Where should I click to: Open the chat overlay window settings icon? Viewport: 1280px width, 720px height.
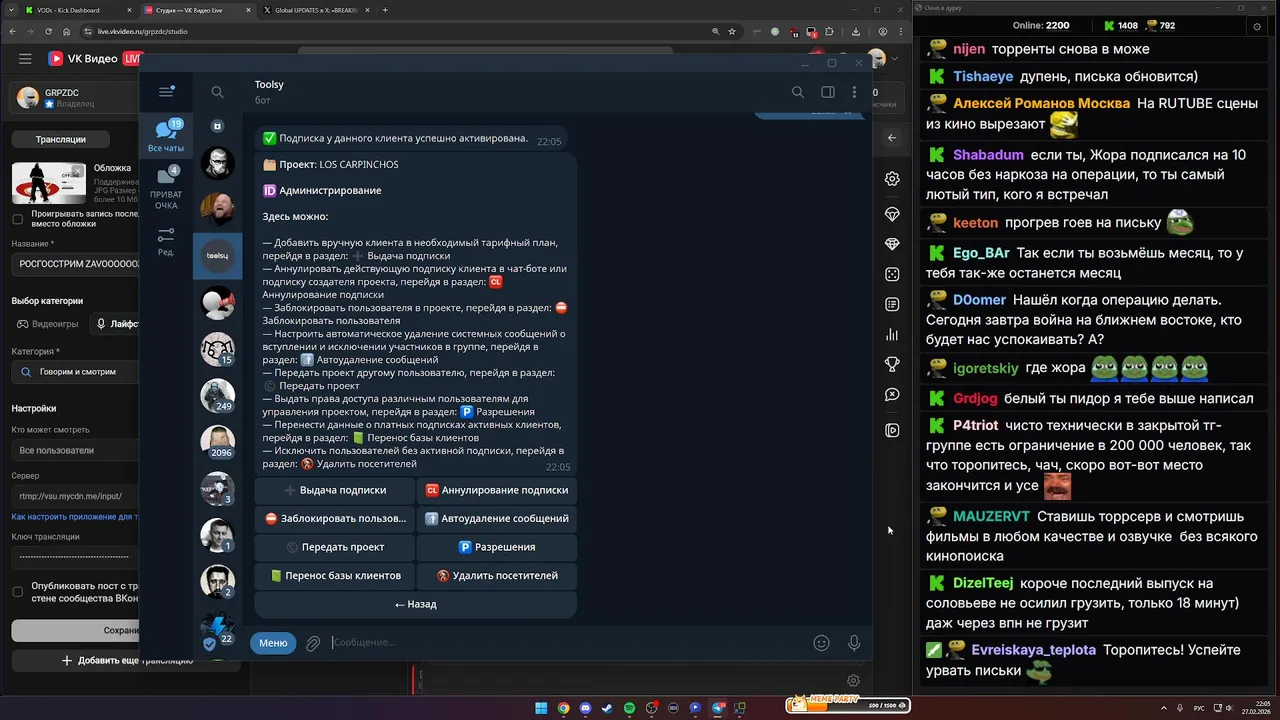click(1257, 27)
